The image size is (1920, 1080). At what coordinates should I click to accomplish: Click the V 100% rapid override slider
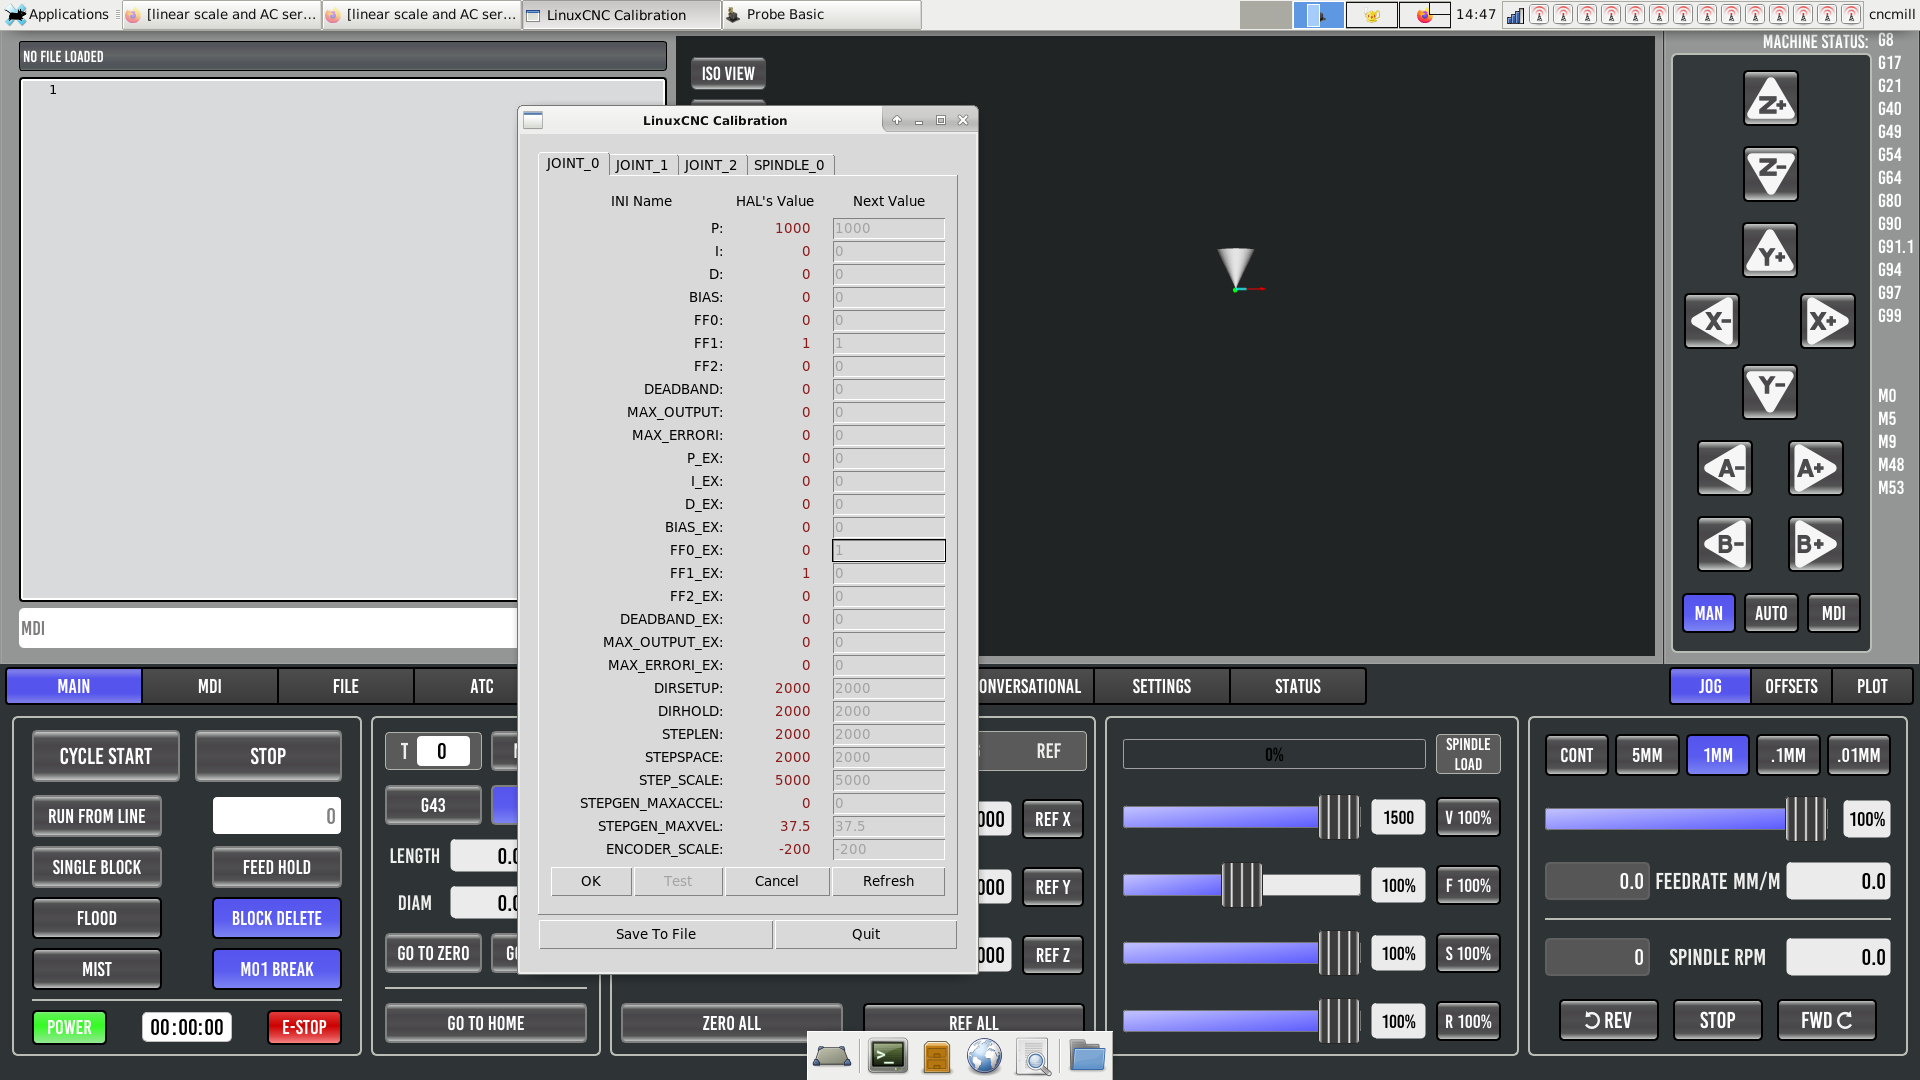pos(1241,817)
